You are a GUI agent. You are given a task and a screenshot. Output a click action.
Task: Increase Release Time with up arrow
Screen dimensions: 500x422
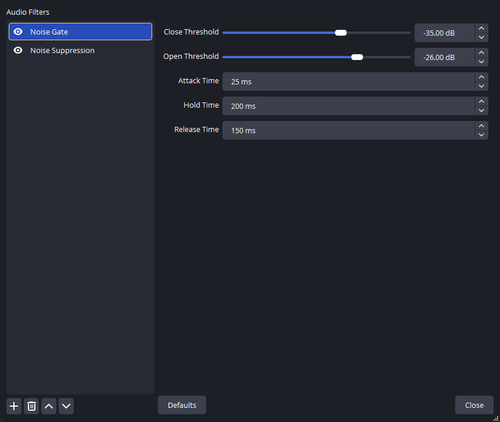coord(481,126)
